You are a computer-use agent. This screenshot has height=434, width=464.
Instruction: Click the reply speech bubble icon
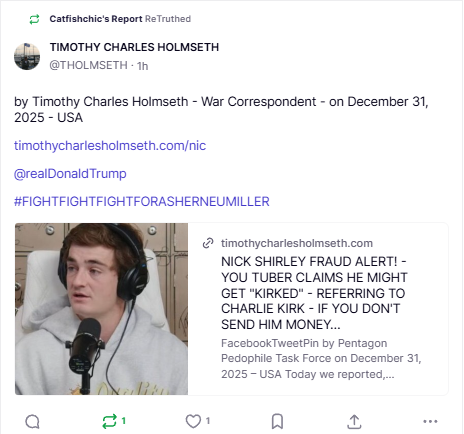click(x=33, y=421)
